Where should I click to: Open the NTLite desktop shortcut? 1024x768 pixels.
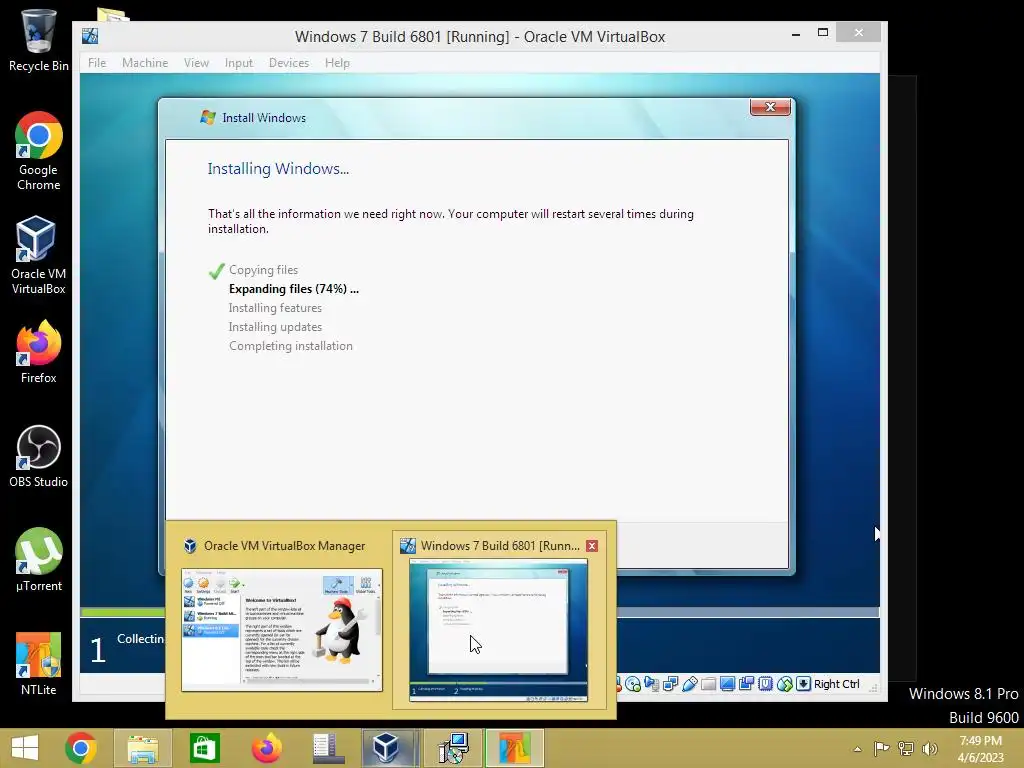coord(39,664)
